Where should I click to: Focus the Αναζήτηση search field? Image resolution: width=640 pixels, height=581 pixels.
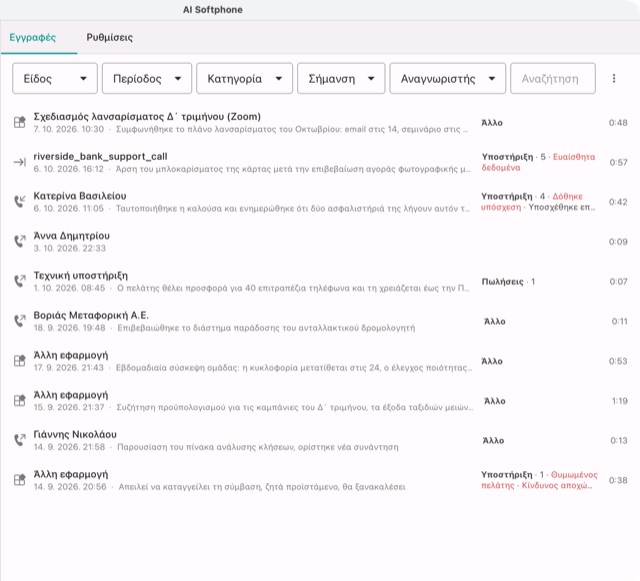point(553,78)
